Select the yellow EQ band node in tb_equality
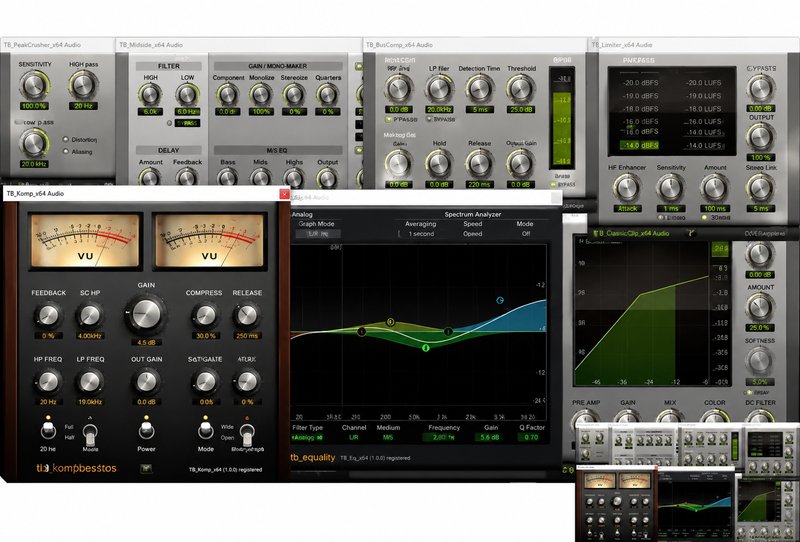 391,322
